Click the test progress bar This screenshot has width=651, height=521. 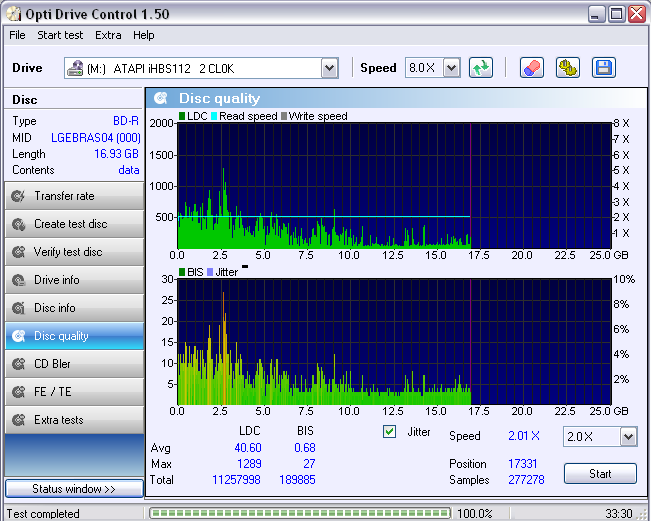tap(300, 513)
